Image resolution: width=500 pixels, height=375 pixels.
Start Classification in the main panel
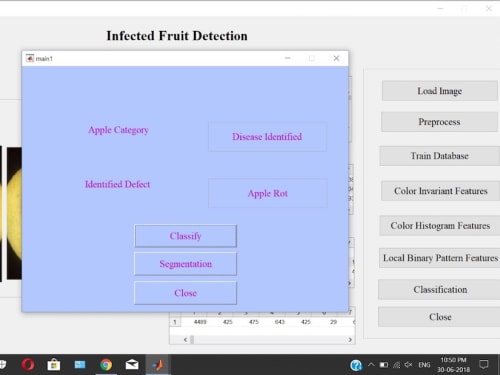[440, 289]
